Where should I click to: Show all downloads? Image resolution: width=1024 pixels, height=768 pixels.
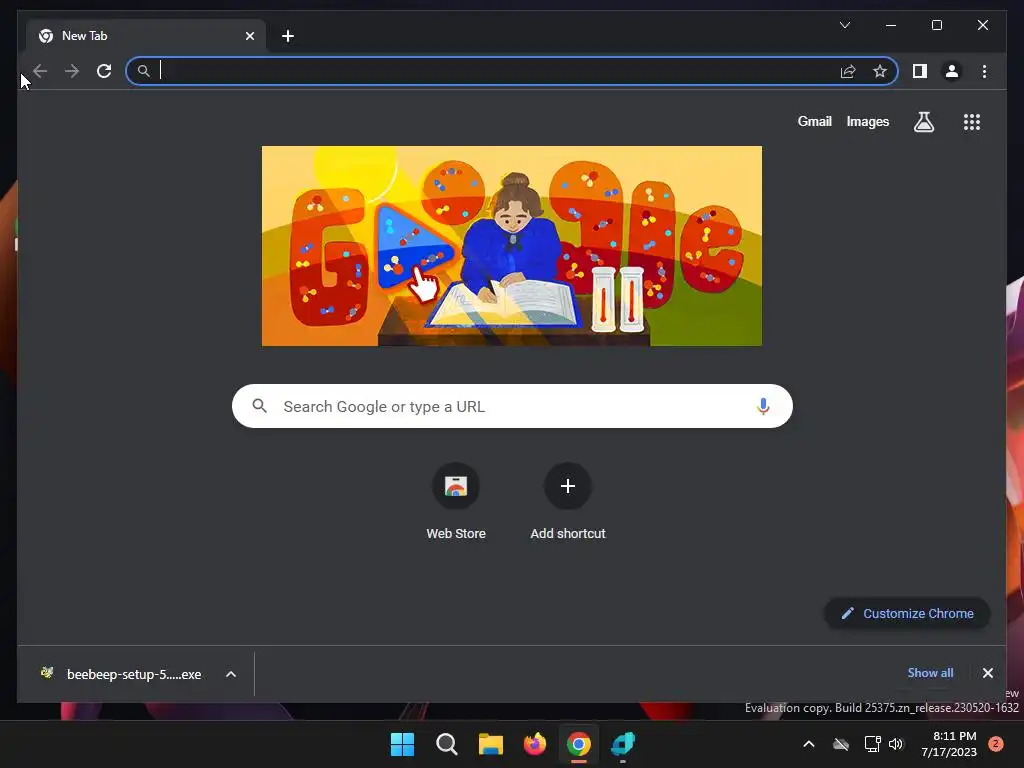pyautogui.click(x=930, y=673)
